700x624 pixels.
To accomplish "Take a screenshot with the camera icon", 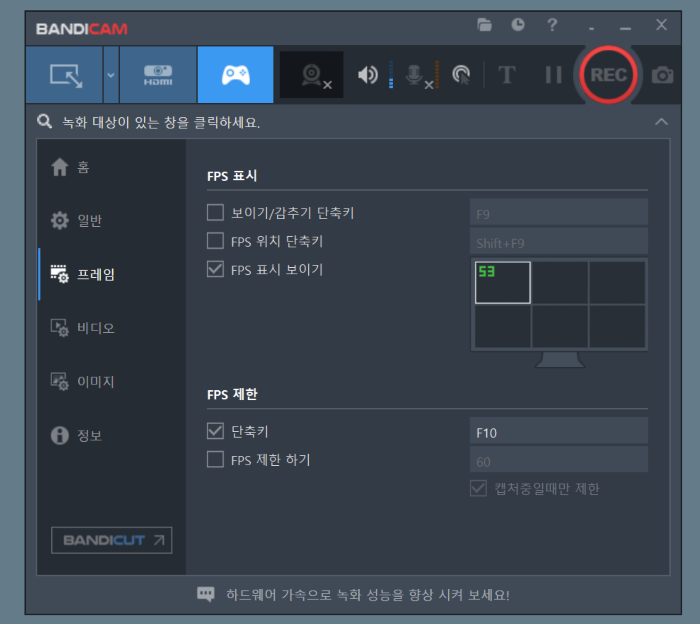I will tap(662, 75).
